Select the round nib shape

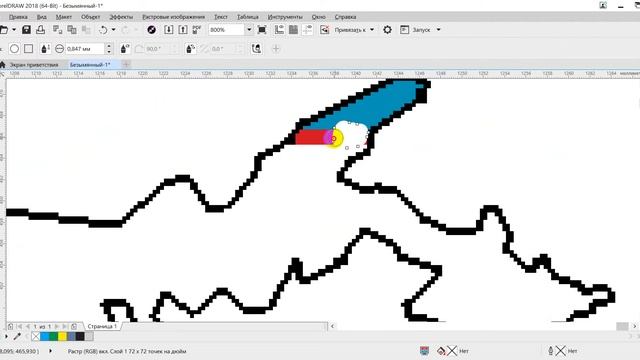14,49
